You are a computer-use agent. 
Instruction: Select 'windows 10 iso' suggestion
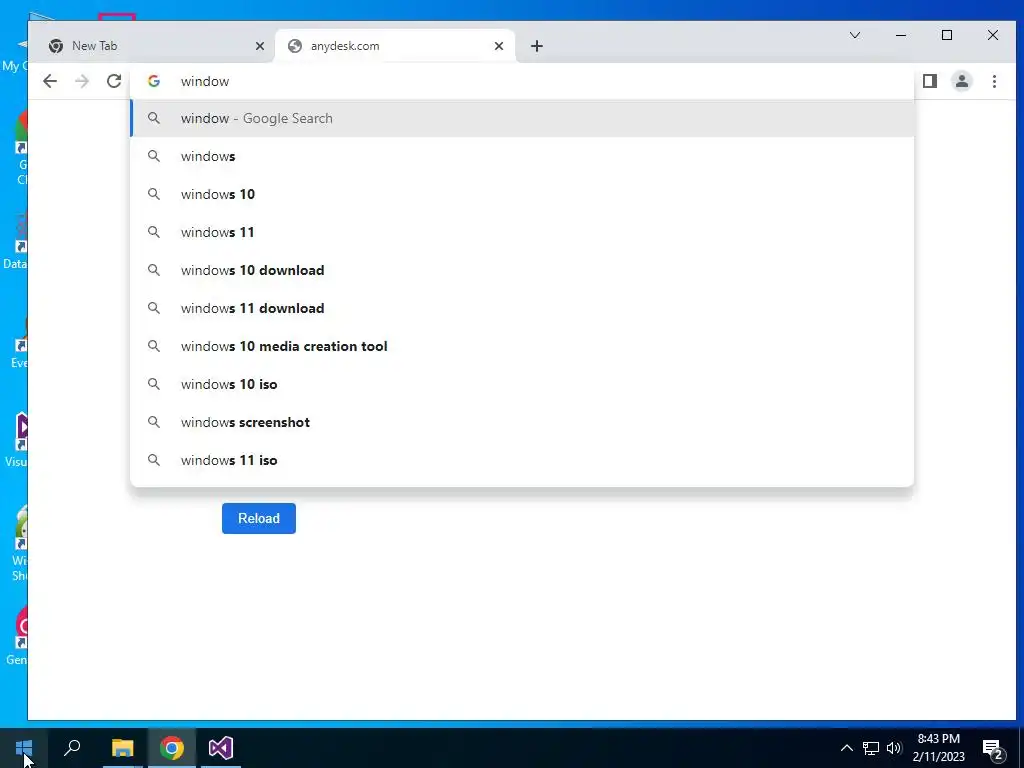point(522,384)
